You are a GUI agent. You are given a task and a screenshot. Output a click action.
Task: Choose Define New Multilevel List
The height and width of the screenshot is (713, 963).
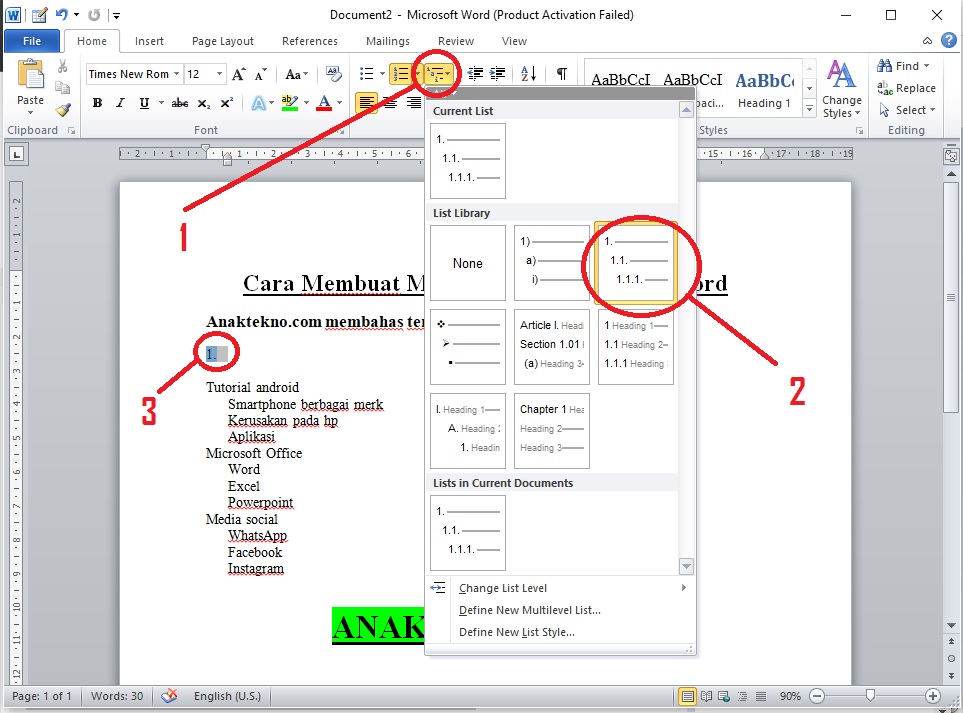coord(560,610)
